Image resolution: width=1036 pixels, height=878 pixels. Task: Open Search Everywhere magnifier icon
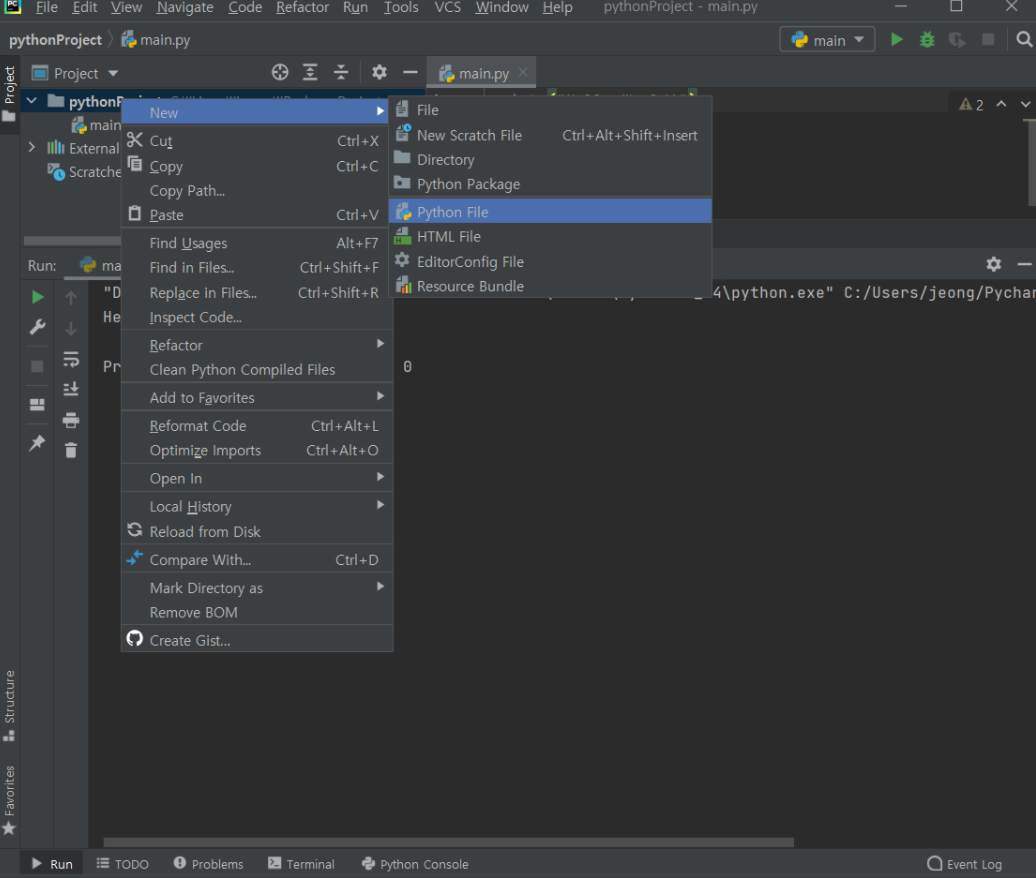coord(1023,40)
